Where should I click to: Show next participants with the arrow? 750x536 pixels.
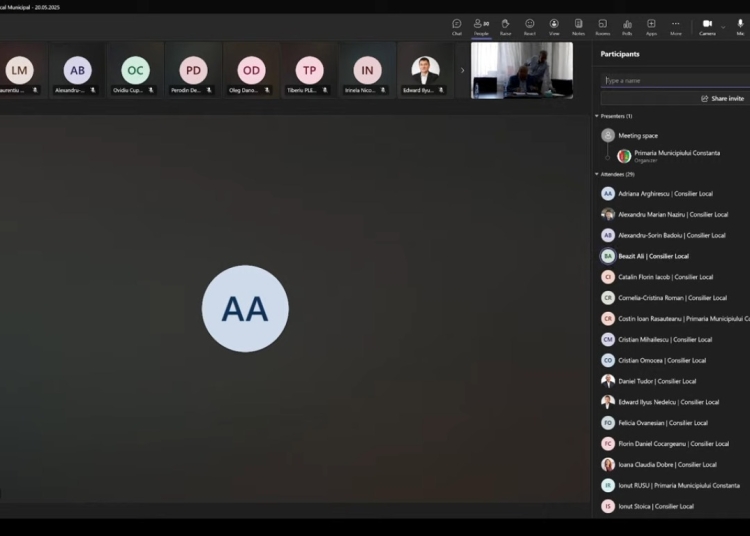pyautogui.click(x=462, y=70)
